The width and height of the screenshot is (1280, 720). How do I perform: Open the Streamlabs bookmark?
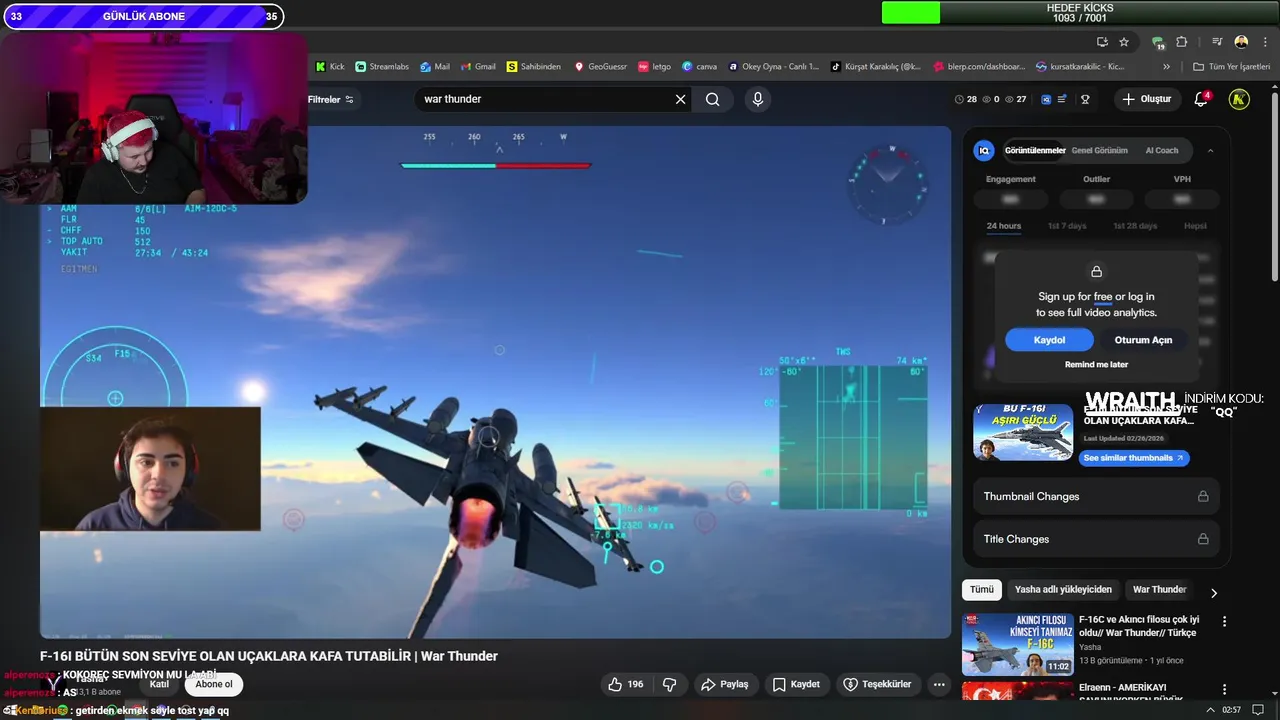(x=382, y=67)
